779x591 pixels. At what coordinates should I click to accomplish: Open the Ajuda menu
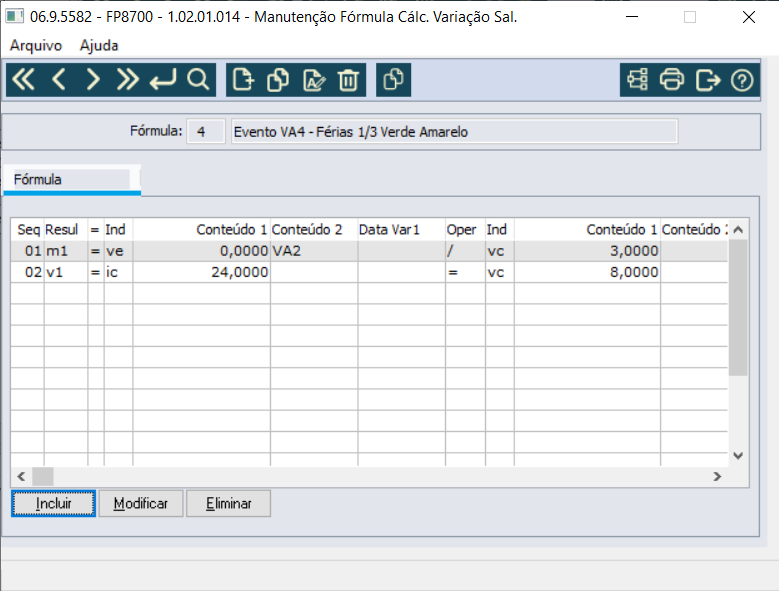pyautogui.click(x=99, y=46)
